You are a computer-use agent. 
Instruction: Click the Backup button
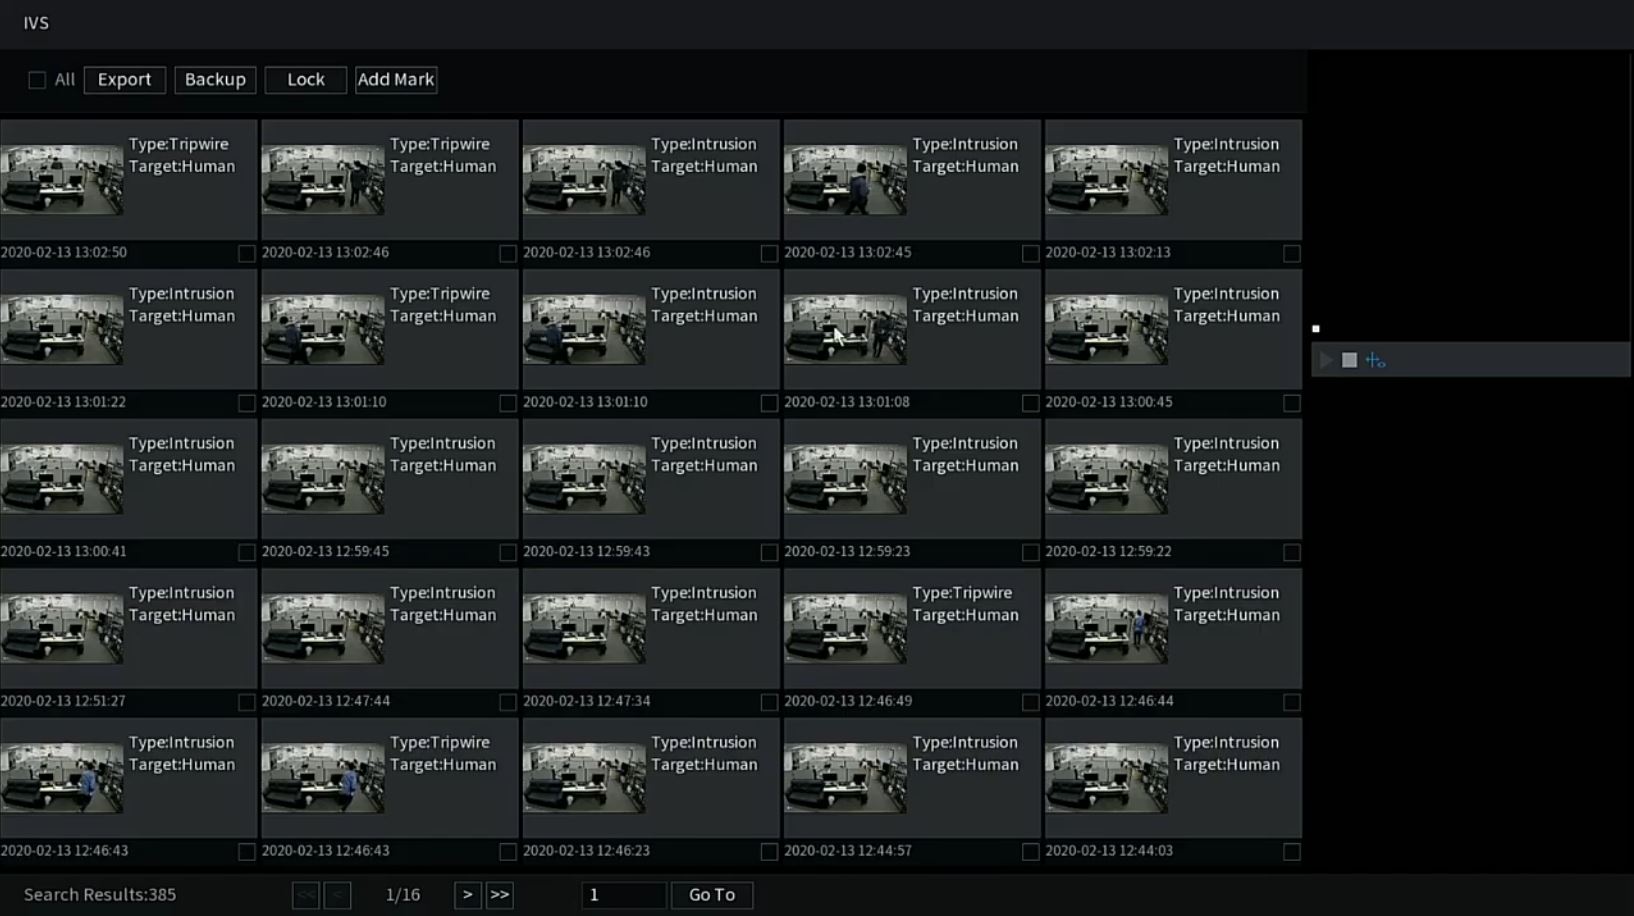(x=215, y=80)
